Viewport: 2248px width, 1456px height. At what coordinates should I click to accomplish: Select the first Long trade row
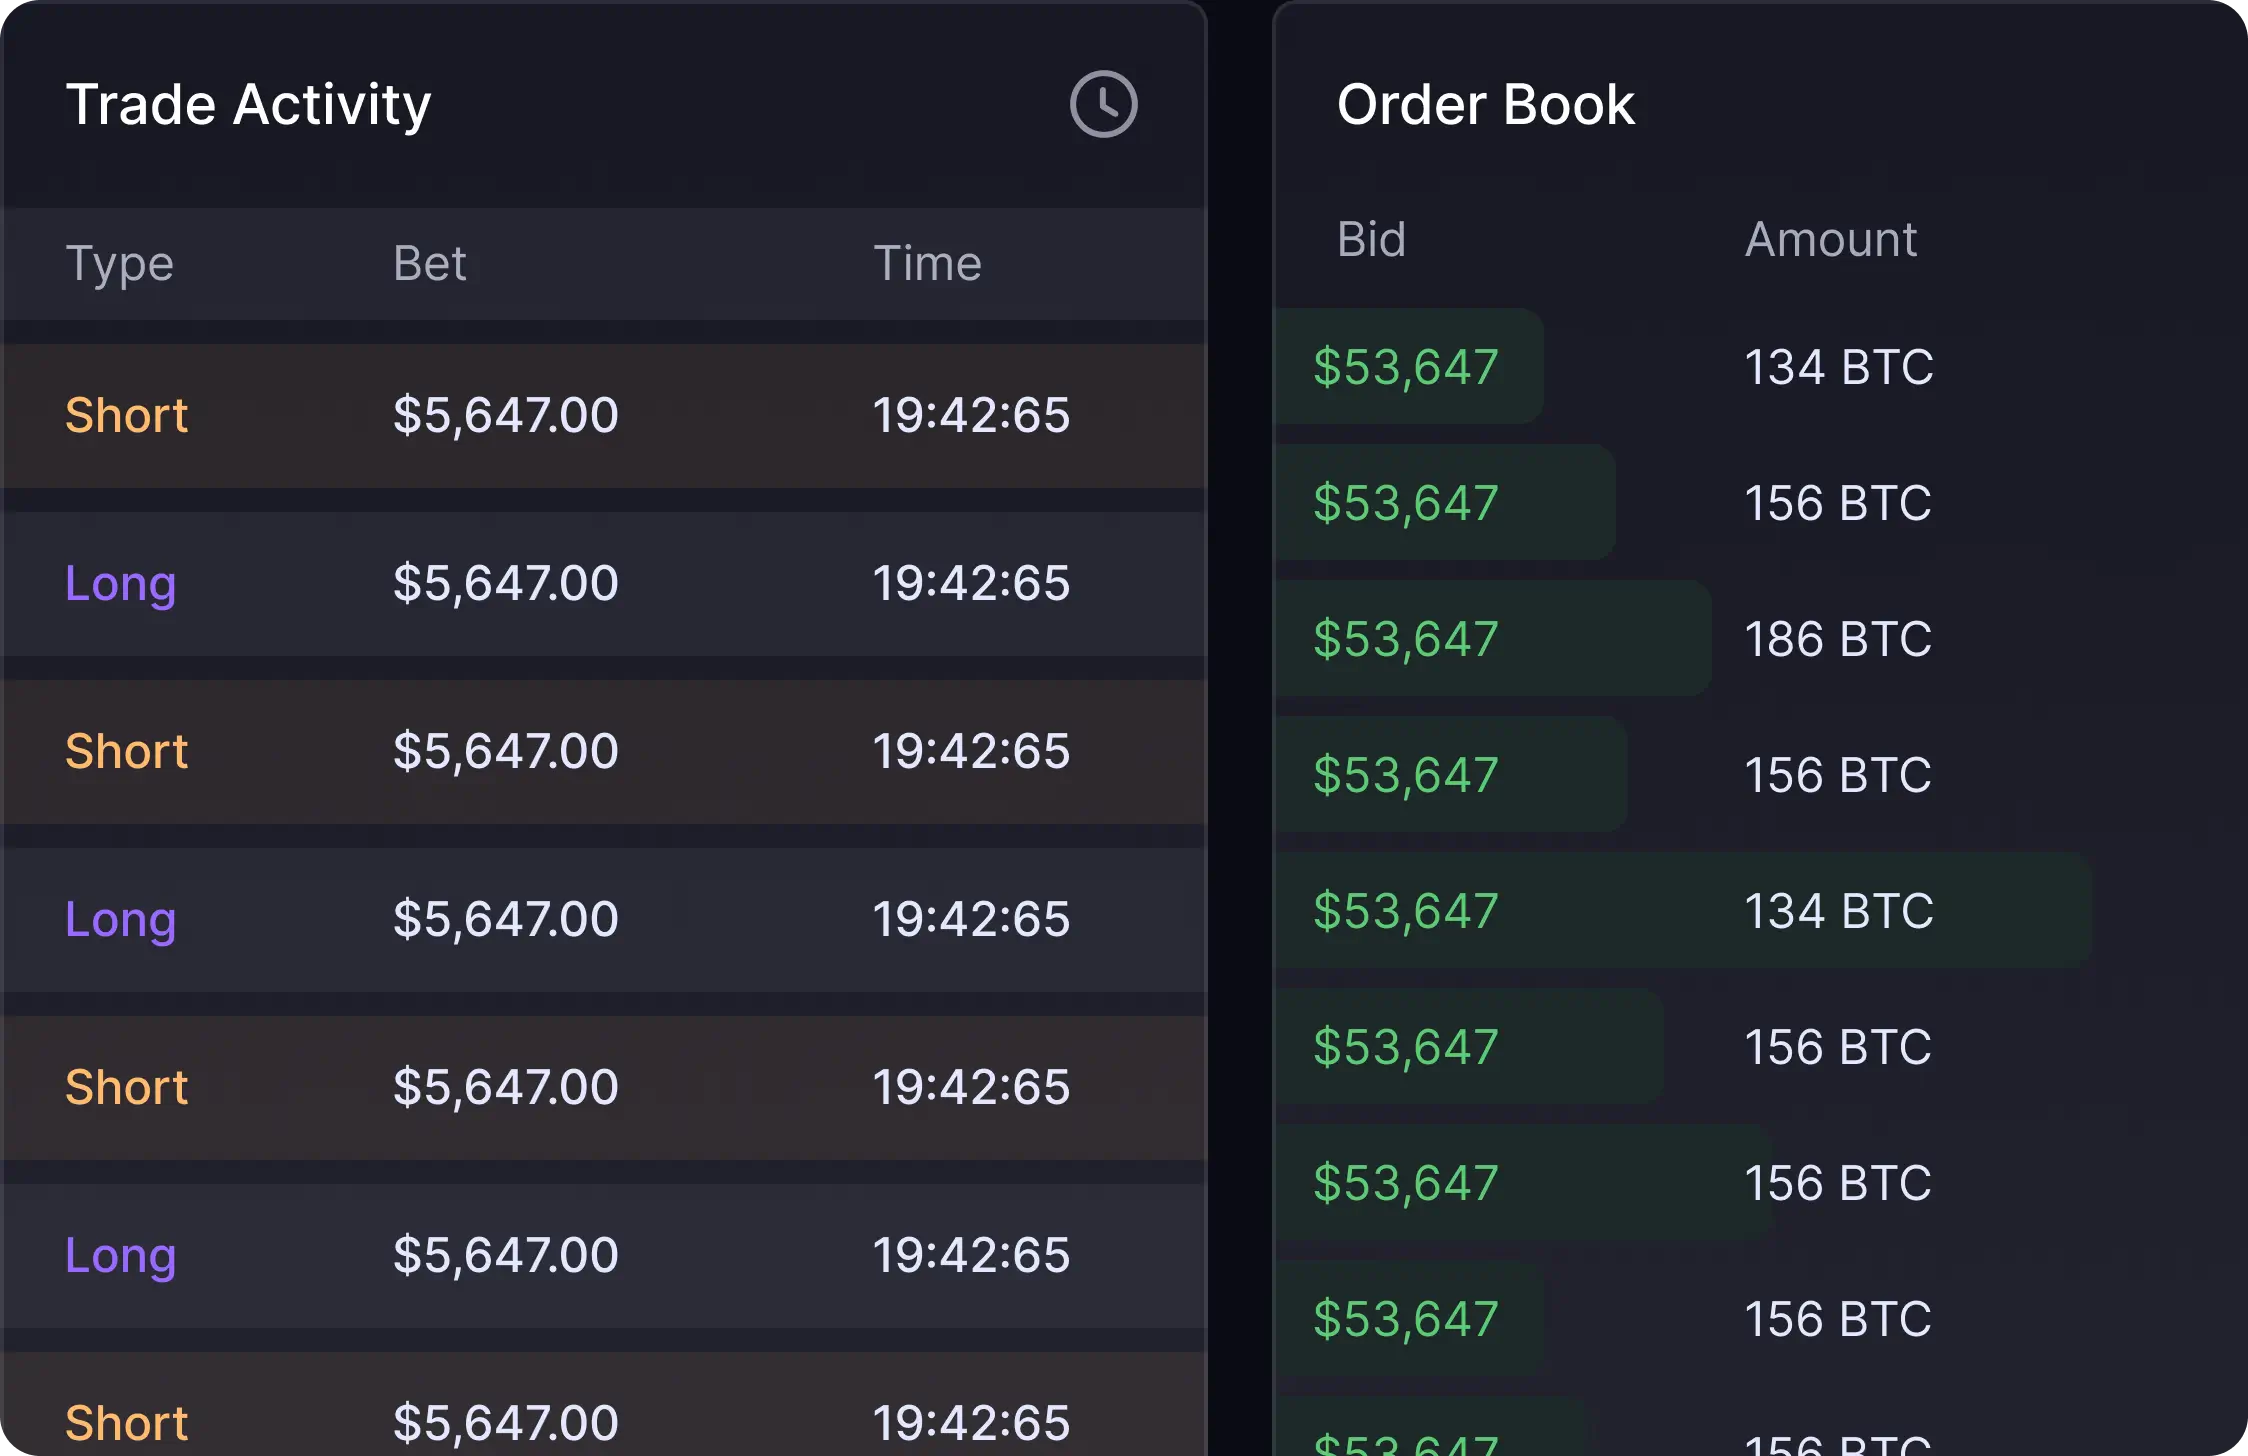point(604,584)
